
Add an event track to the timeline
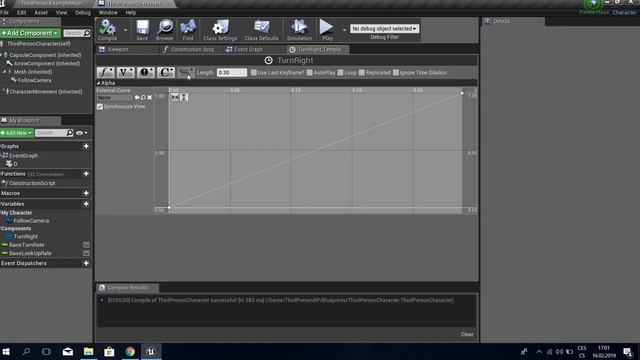coord(145,72)
